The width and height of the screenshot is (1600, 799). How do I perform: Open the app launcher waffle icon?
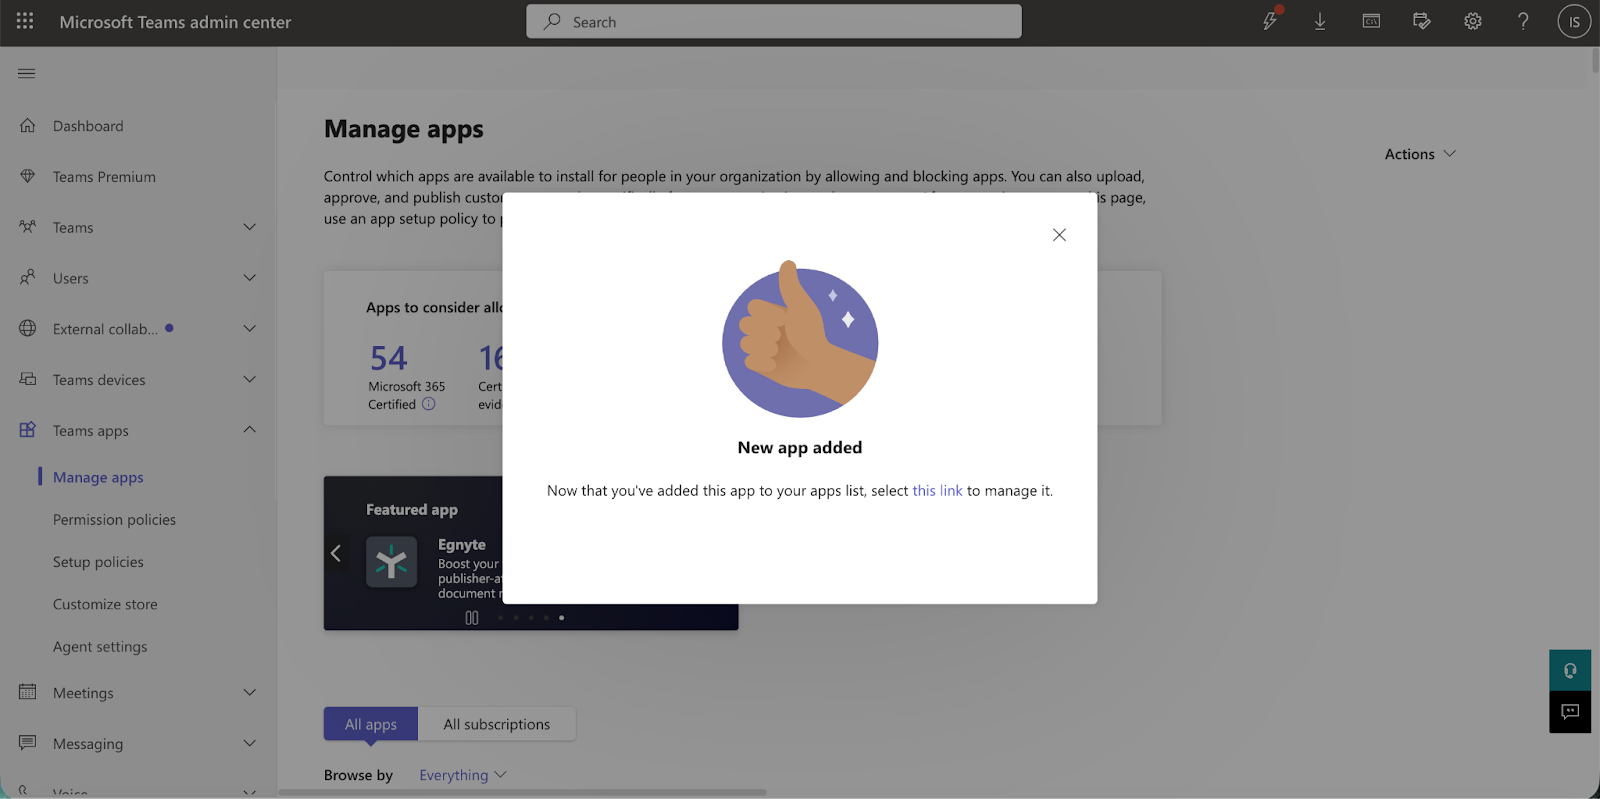[x=25, y=21]
